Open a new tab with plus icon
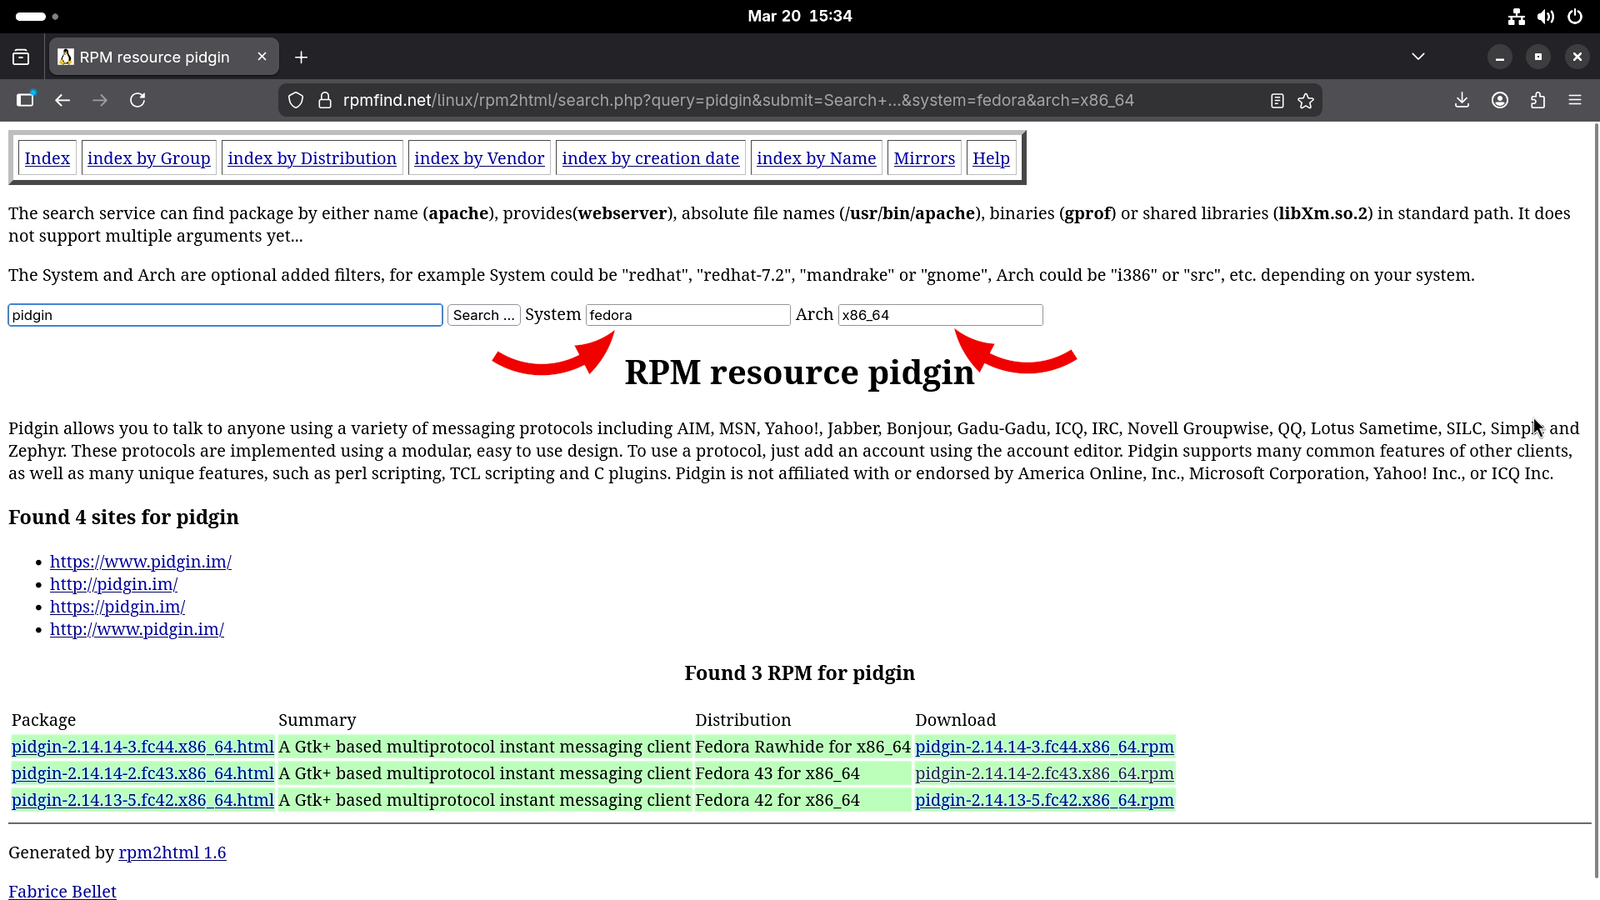The height and width of the screenshot is (900, 1600). (x=301, y=57)
